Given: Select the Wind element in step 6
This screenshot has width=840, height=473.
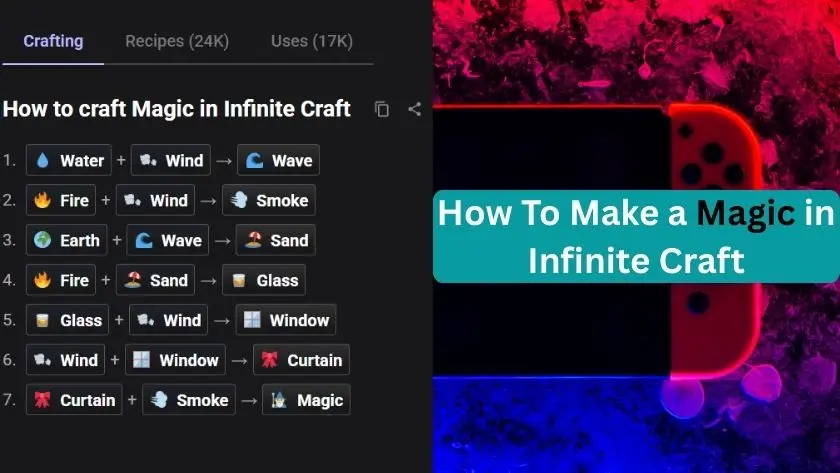Looking at the screenshot, I should [65, 360].
